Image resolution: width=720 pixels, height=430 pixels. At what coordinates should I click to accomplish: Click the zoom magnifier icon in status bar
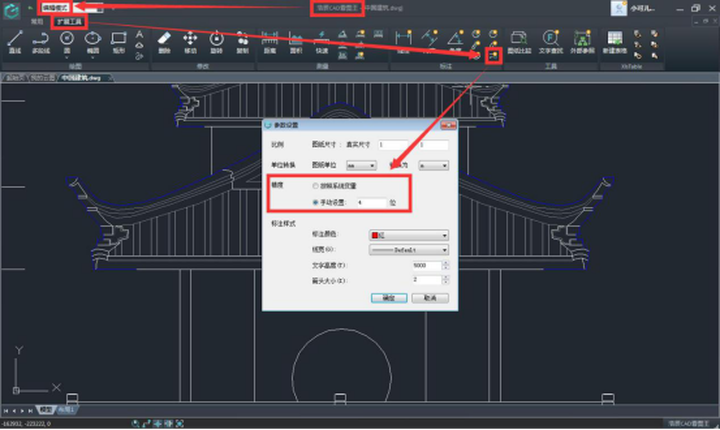click(135, 424)
